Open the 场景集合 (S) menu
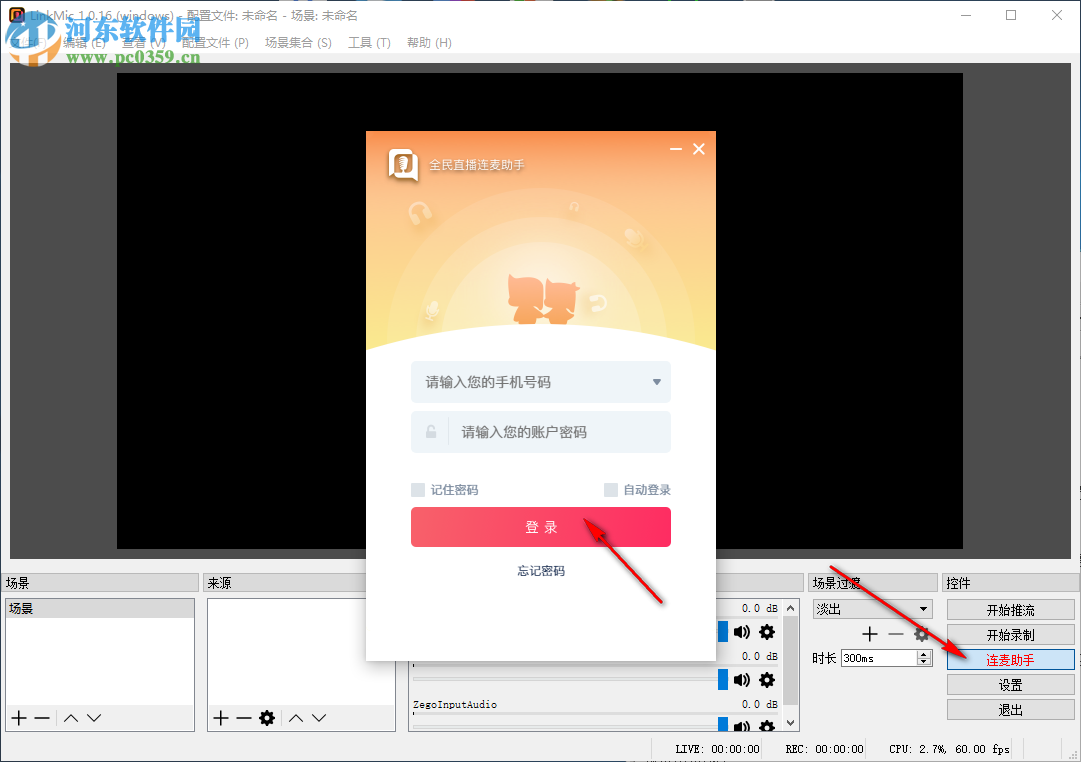 298,43
